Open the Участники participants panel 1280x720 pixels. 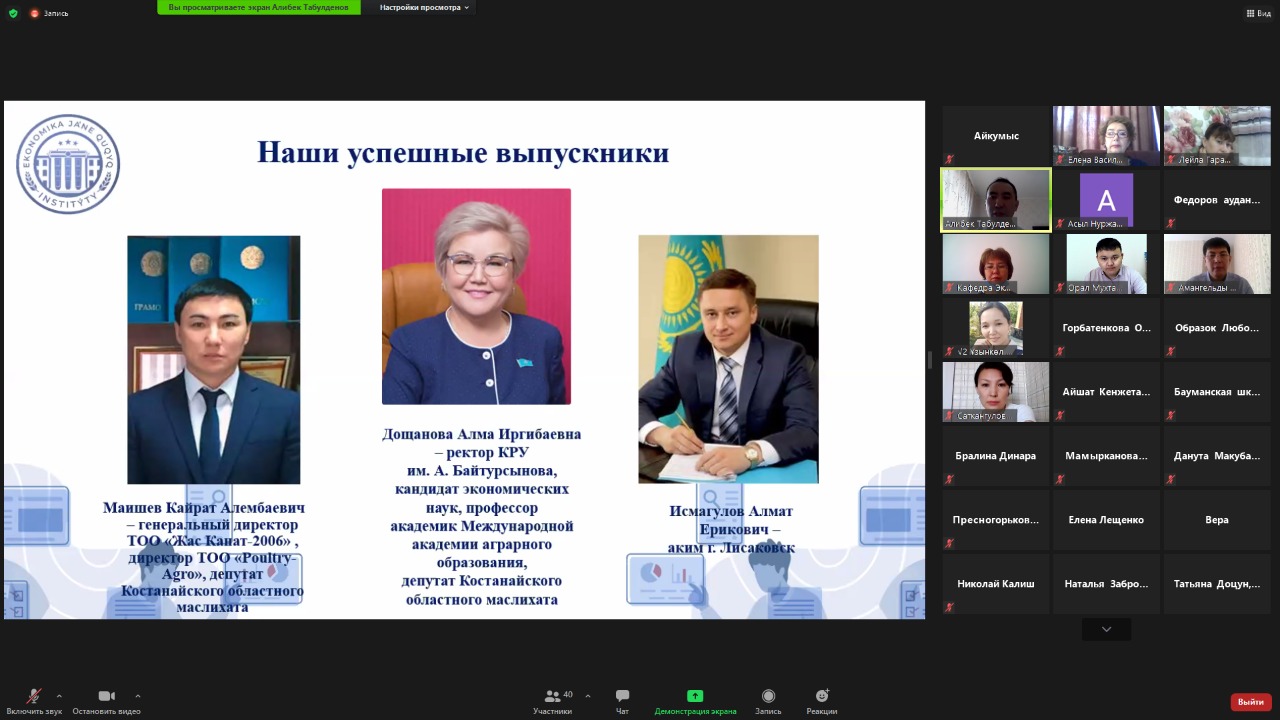click(x=553, y=702)
